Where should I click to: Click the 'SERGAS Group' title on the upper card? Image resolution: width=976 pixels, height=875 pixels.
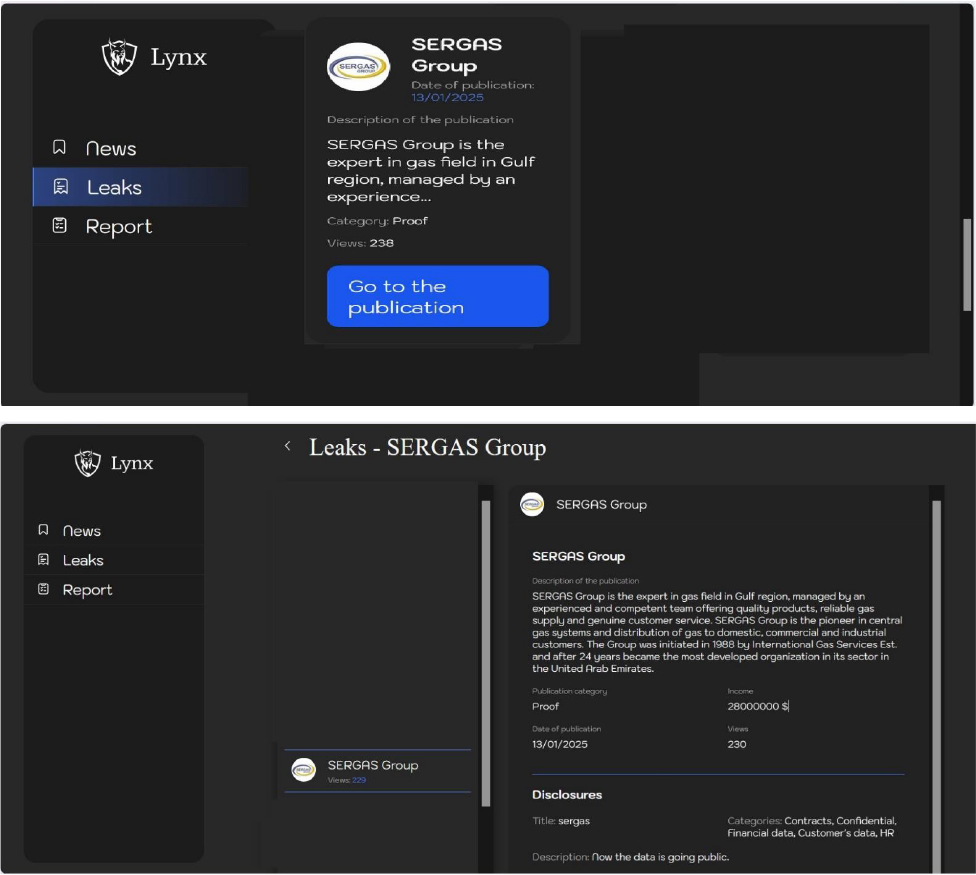pyautogui.click(x=456, y=55)
